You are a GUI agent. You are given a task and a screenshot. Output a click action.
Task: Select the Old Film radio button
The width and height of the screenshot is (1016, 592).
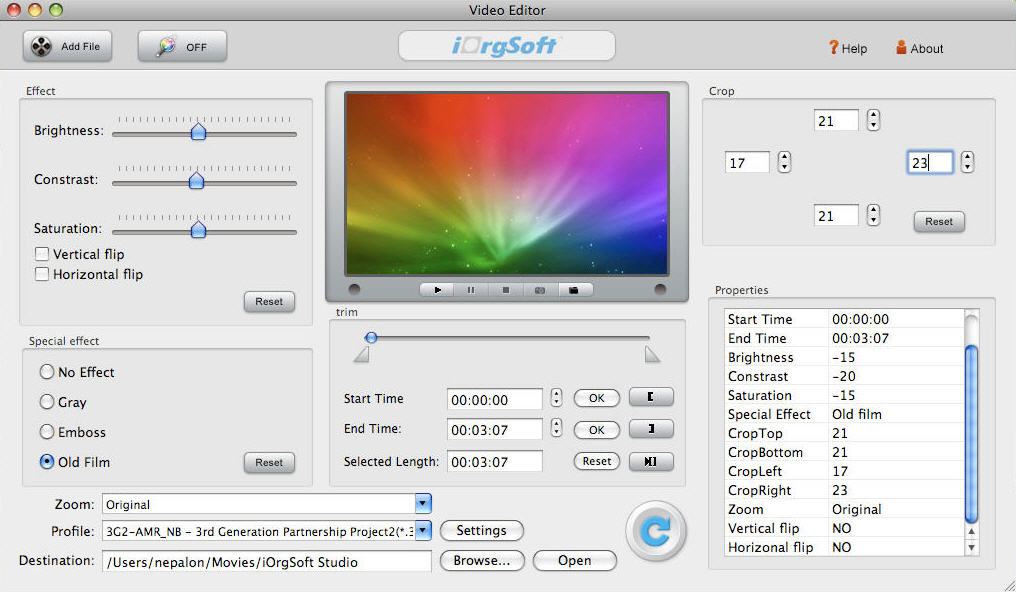pyautogui.click(x=47, y=462)
